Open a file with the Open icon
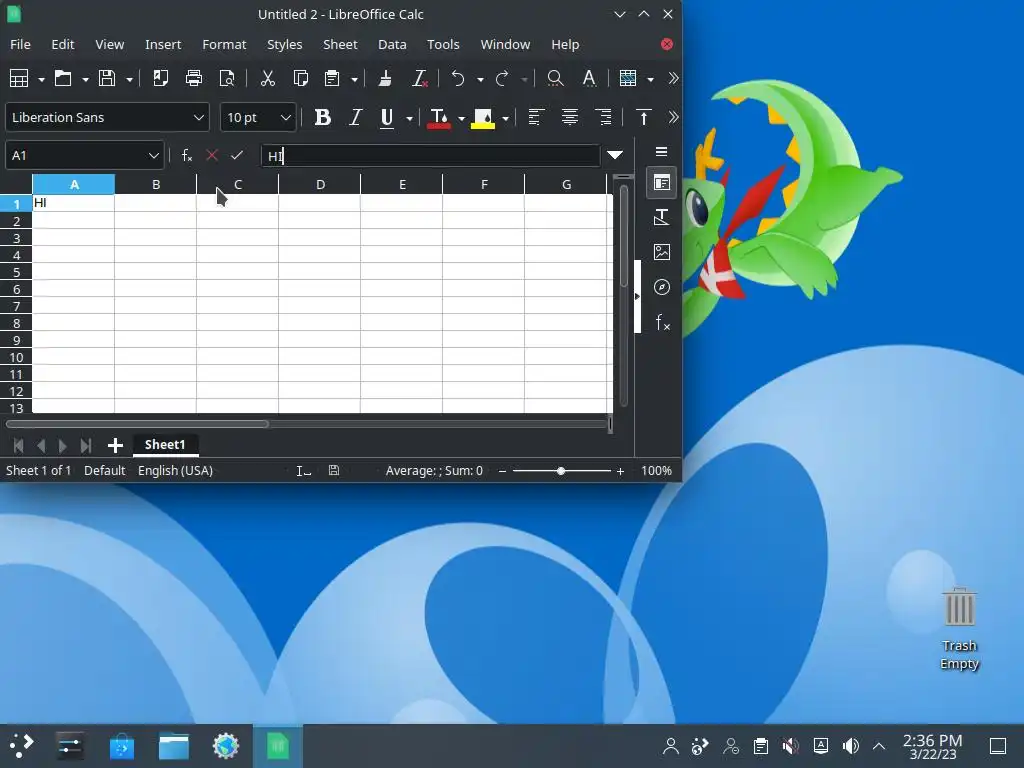The image size is (1024, 768). pyautogui.click(x=63, y=78)
